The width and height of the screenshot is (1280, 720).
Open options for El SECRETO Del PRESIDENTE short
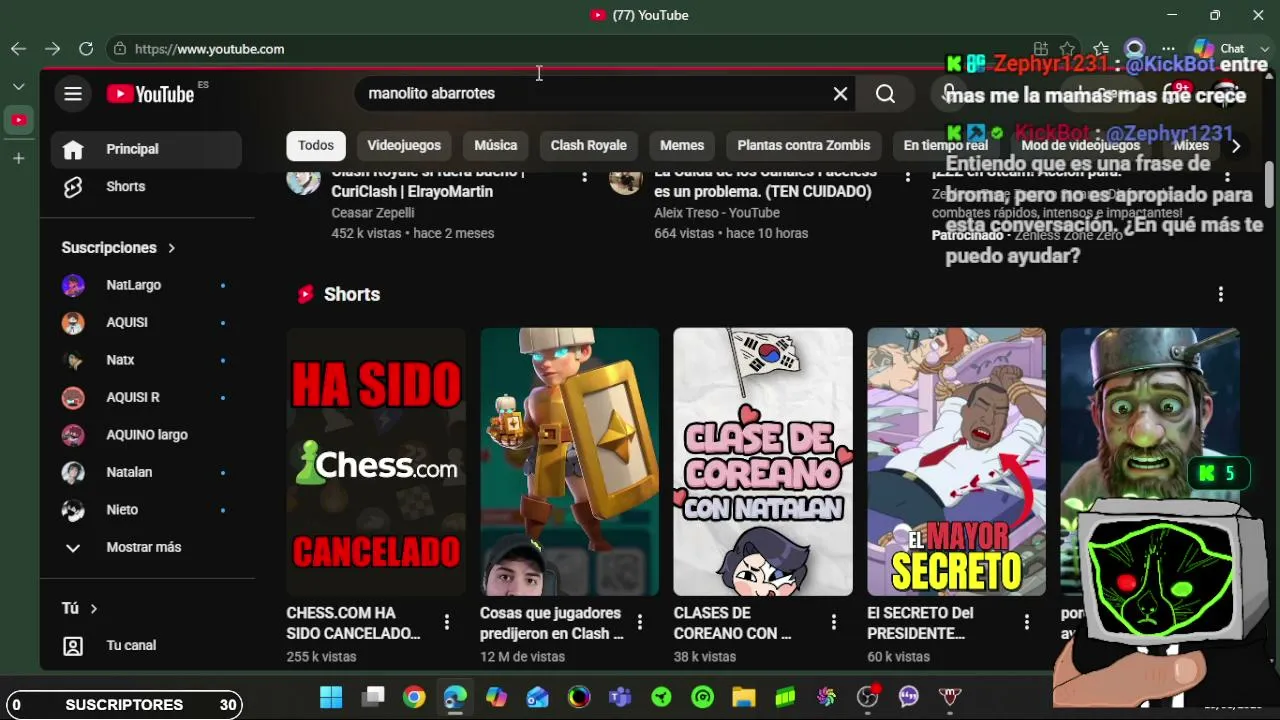1026,623
